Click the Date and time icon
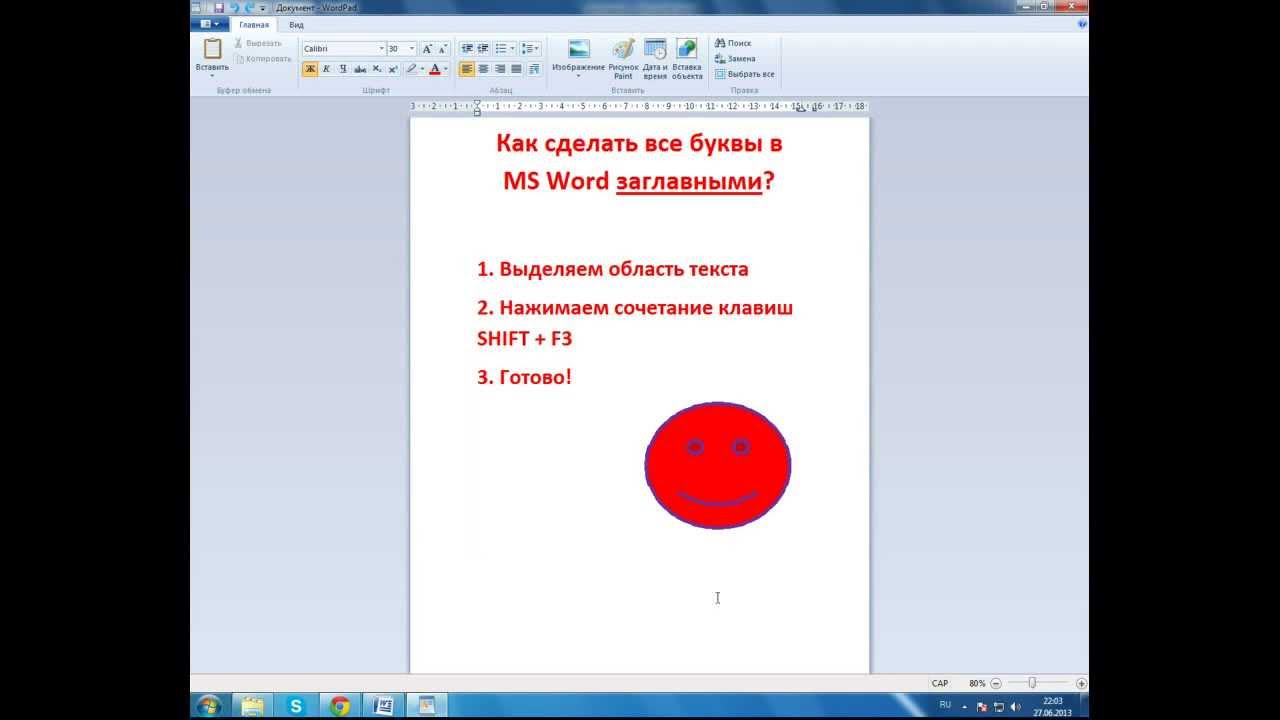The width and height of the screenshot is (1280, 720). 655,49
